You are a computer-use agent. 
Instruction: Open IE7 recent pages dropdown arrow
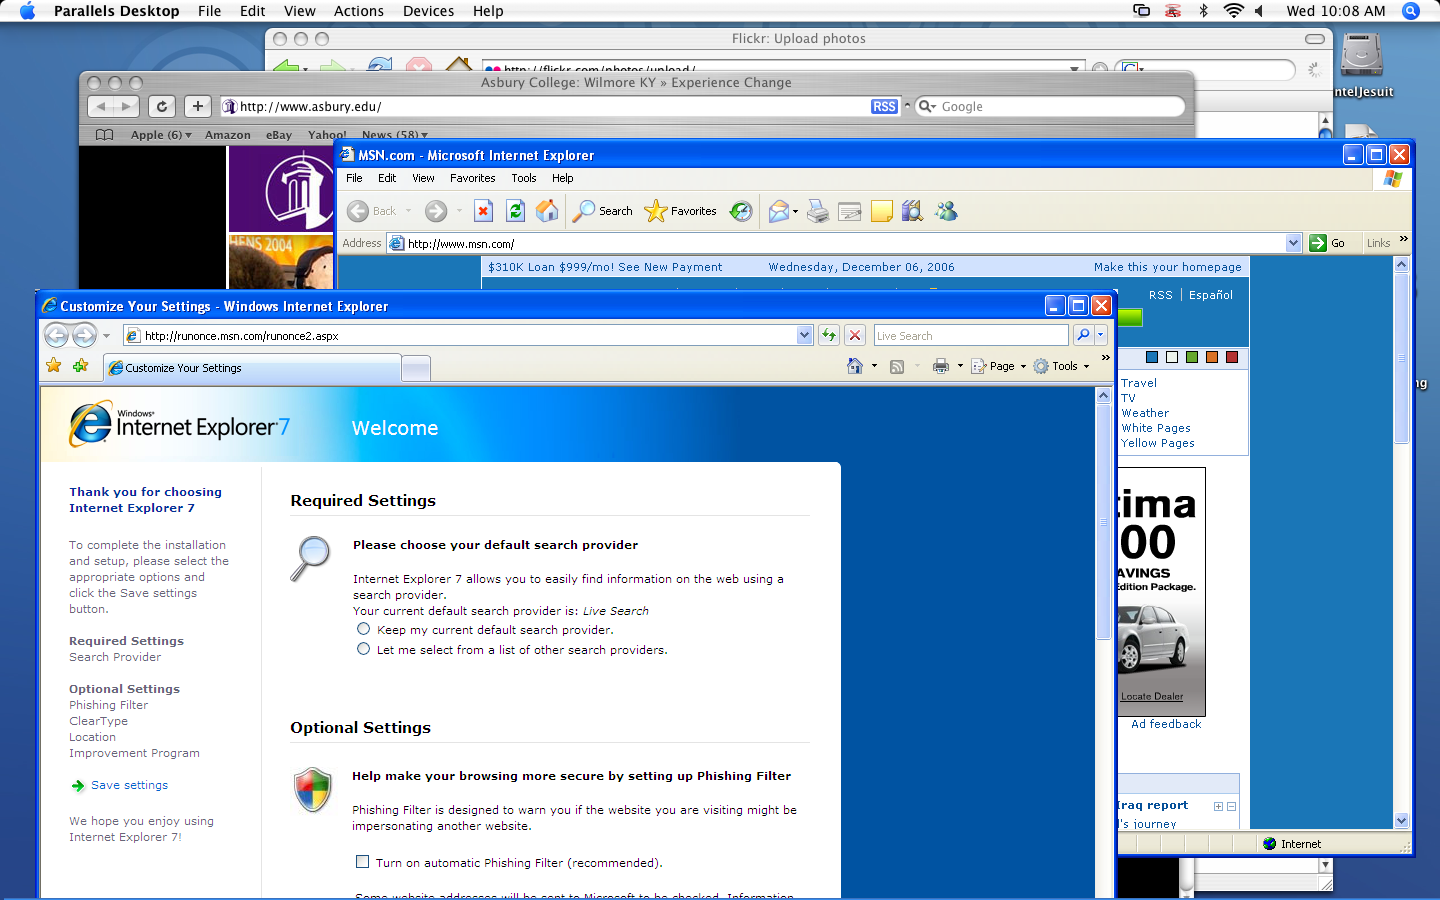pyautogui.click(x=106, y=336)
